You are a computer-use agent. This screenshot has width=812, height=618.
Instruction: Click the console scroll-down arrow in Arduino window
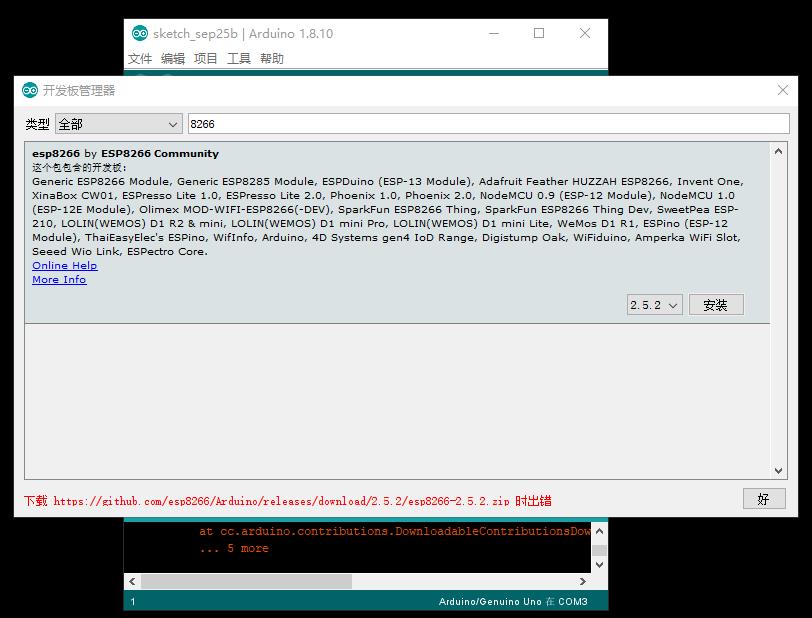pos(599,565)
